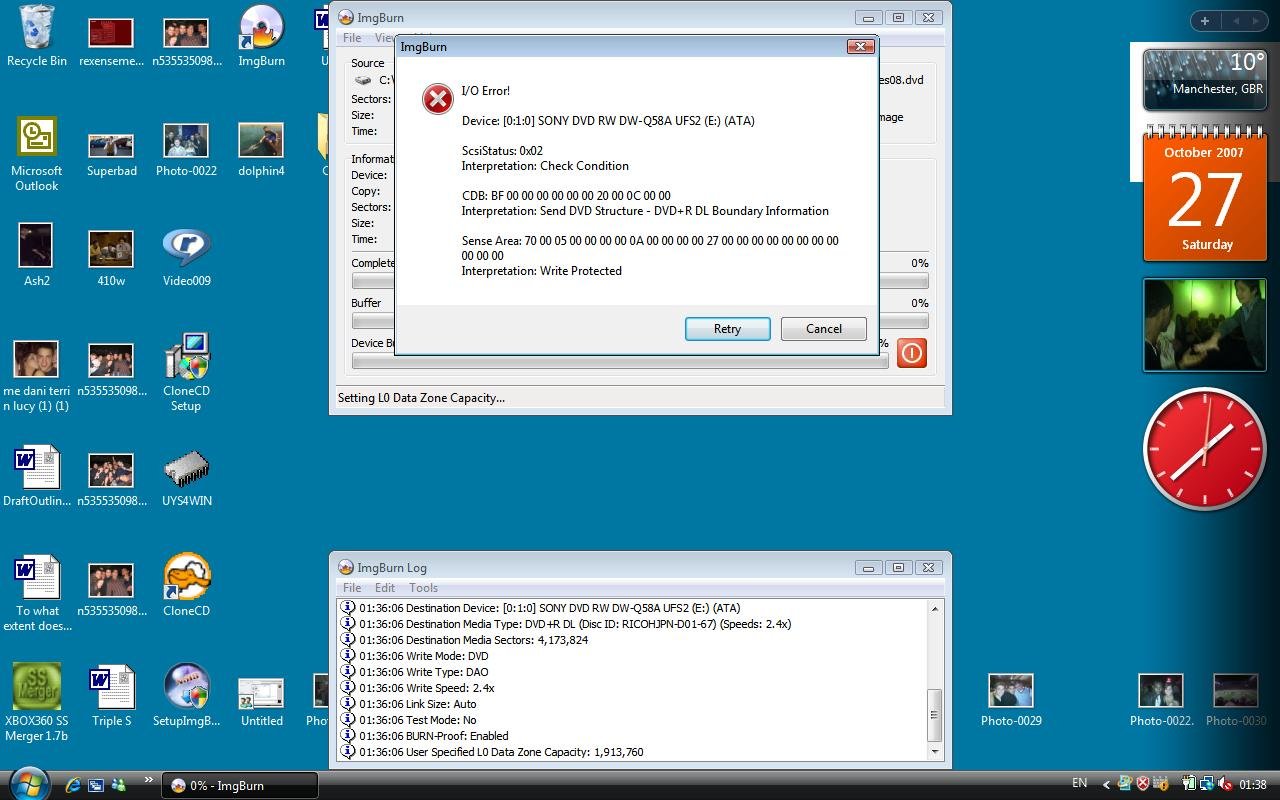Click the EN language indicator
The width and height of the screenshot is (1280, 800).
[x=1080, y=783]
